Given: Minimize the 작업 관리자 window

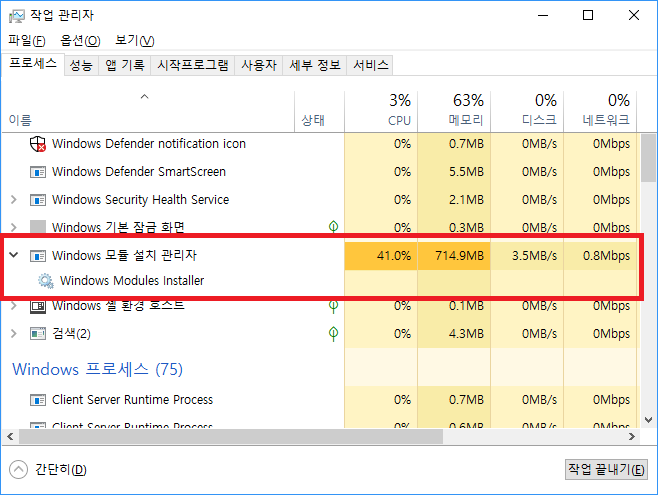Looking at the screenshot, I should coord(543,16).
